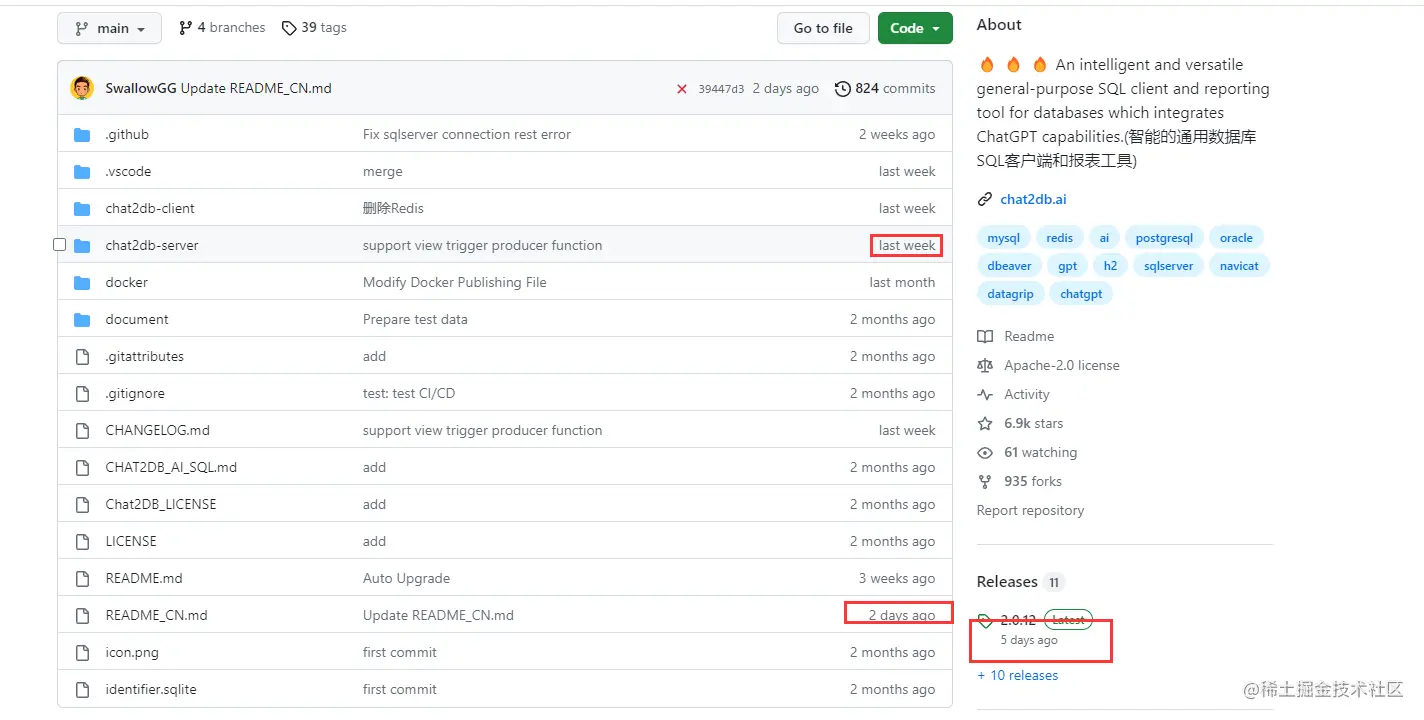Click the CHAT2DB_AI_SQL.md file icon
The width and height of the screenshot is (1424, 720).
tap(82, 467)
